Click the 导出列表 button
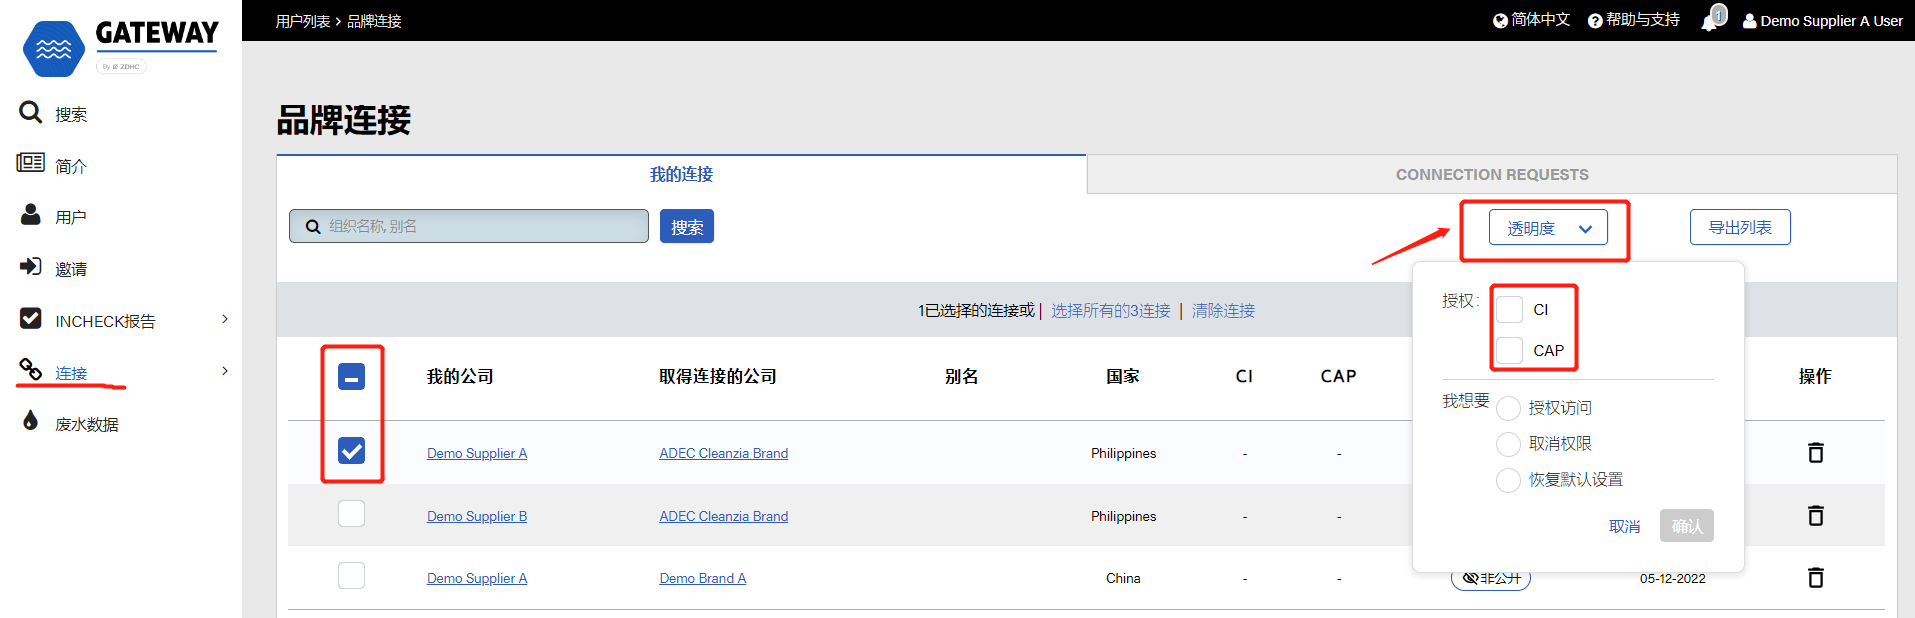This screenshot has height=618, width=1915. click(1740, 227)
